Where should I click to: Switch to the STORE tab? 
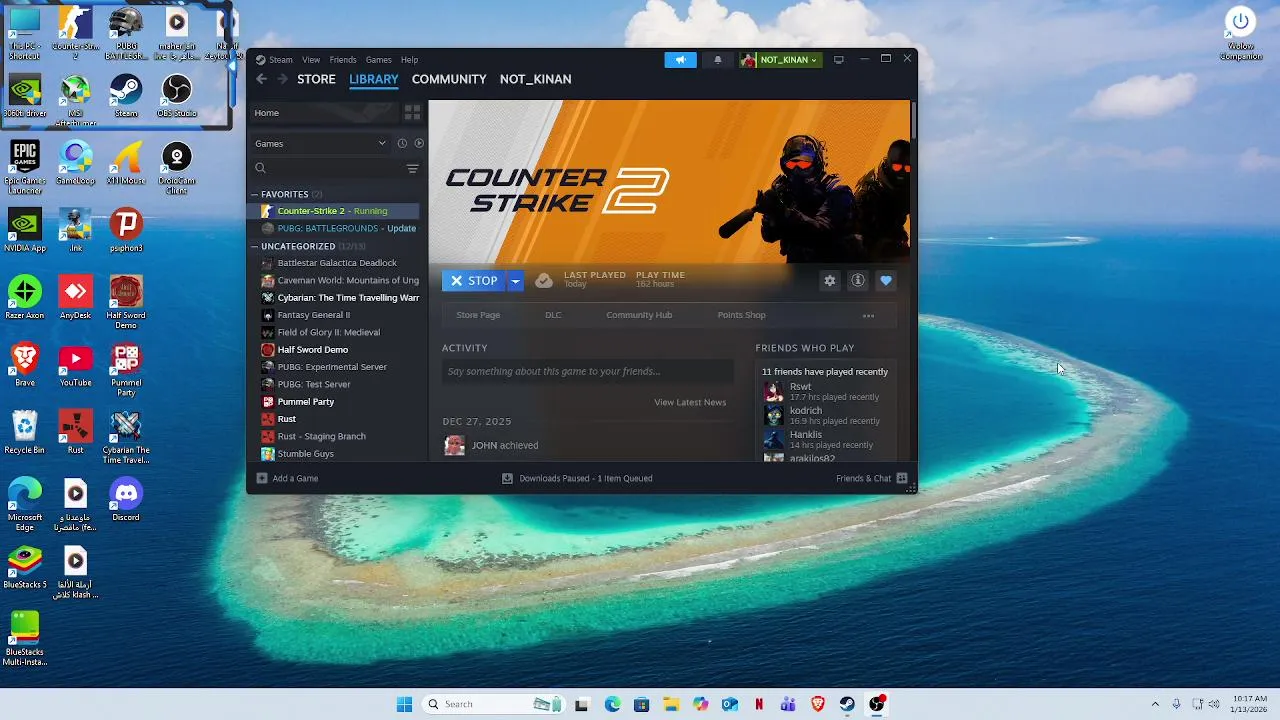316,79
